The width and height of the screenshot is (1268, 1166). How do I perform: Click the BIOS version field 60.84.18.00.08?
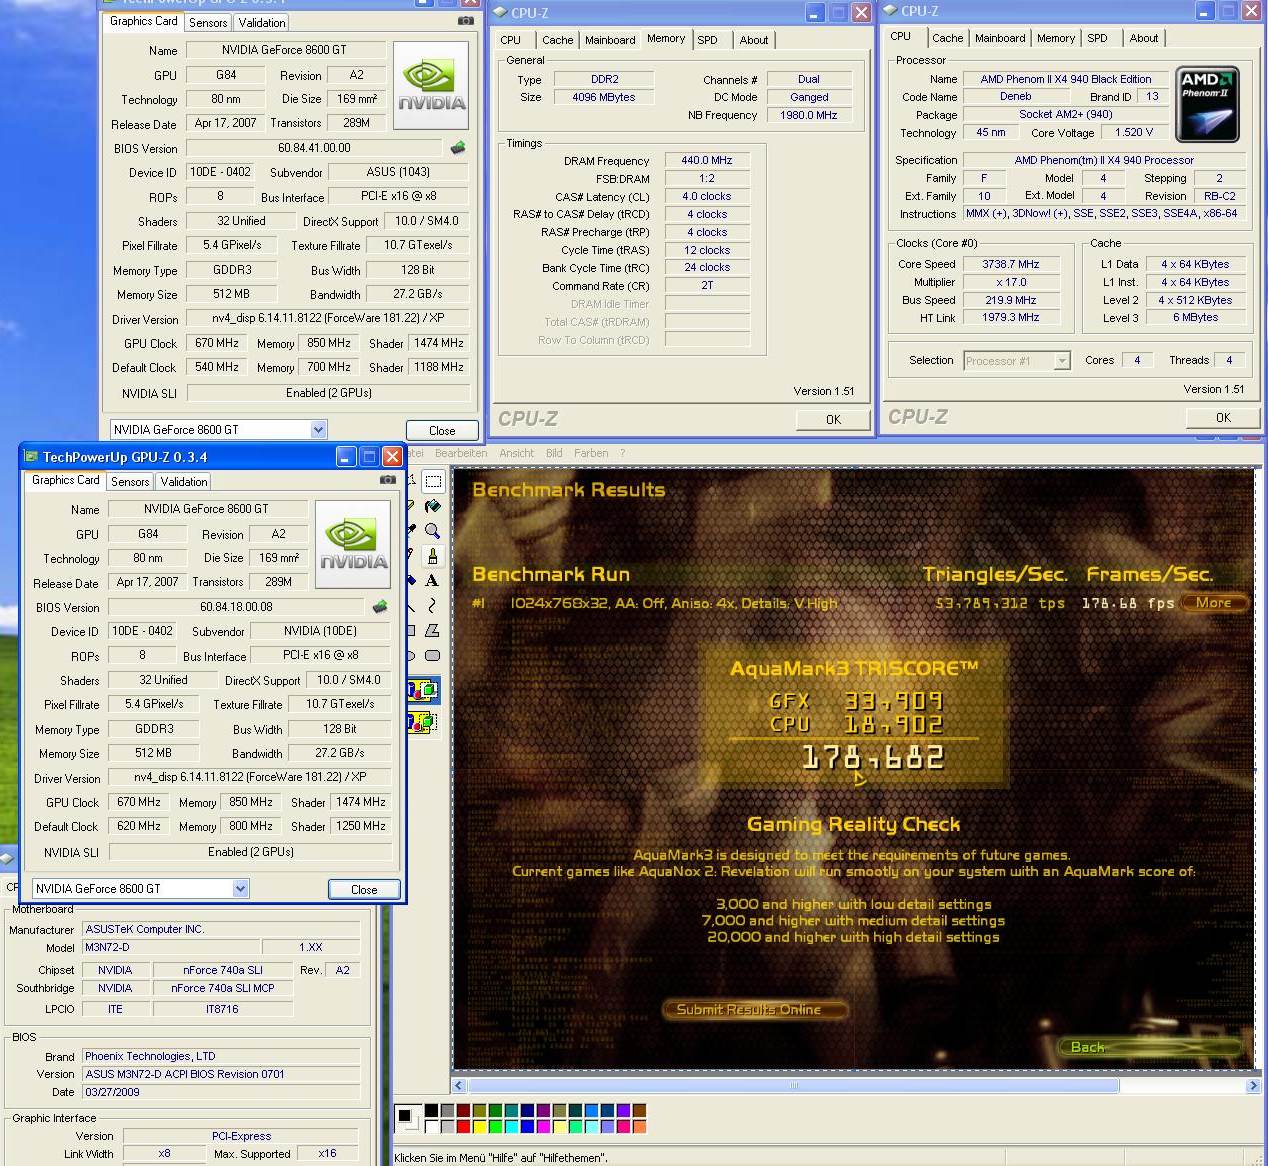(236, 607)
